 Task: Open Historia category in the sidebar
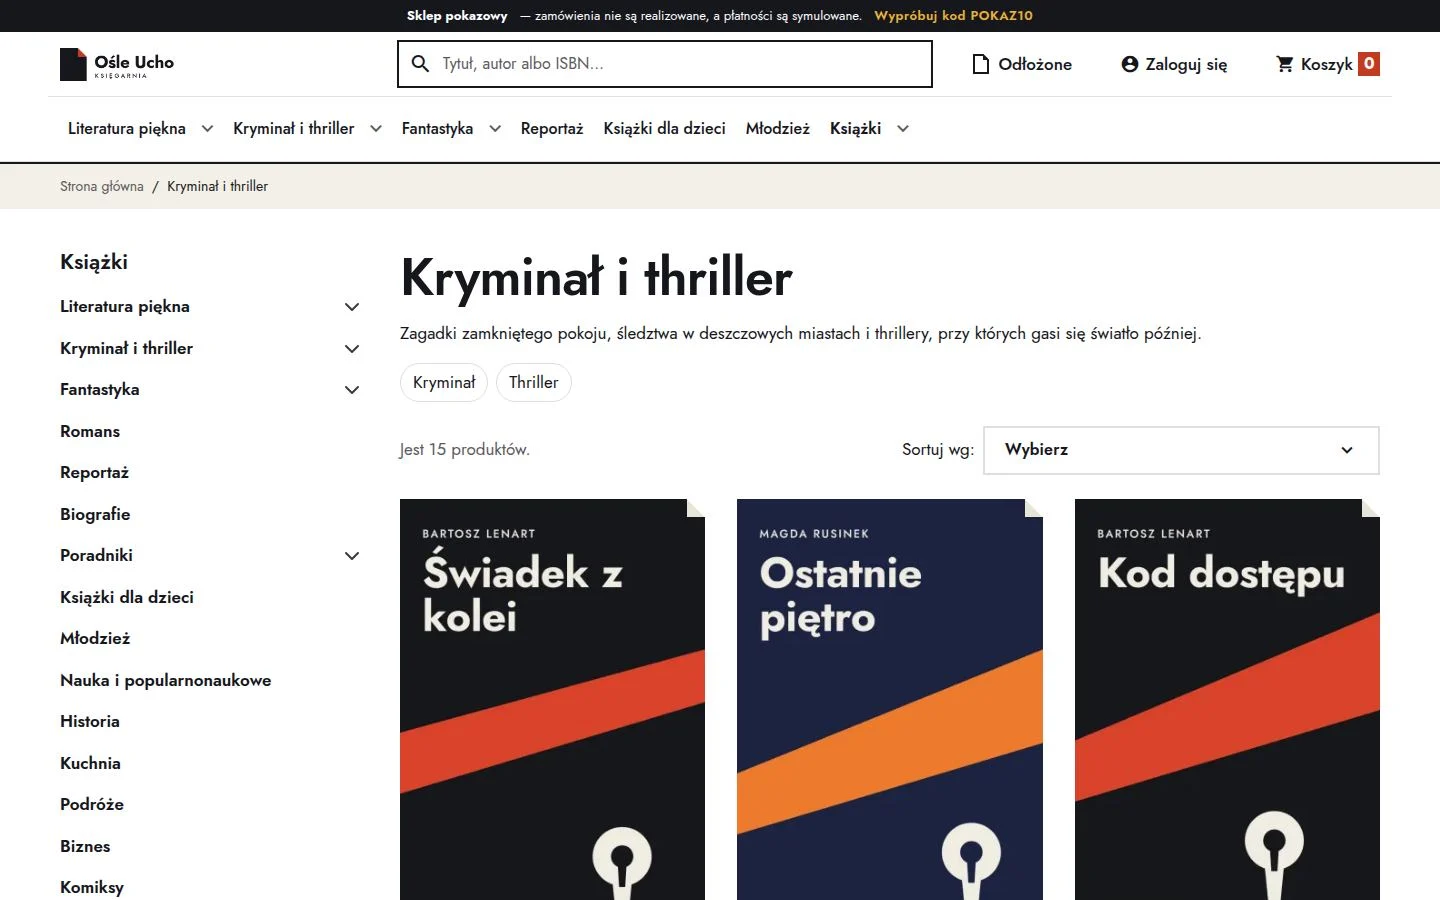pyautogui.click(x=90, y=722)
